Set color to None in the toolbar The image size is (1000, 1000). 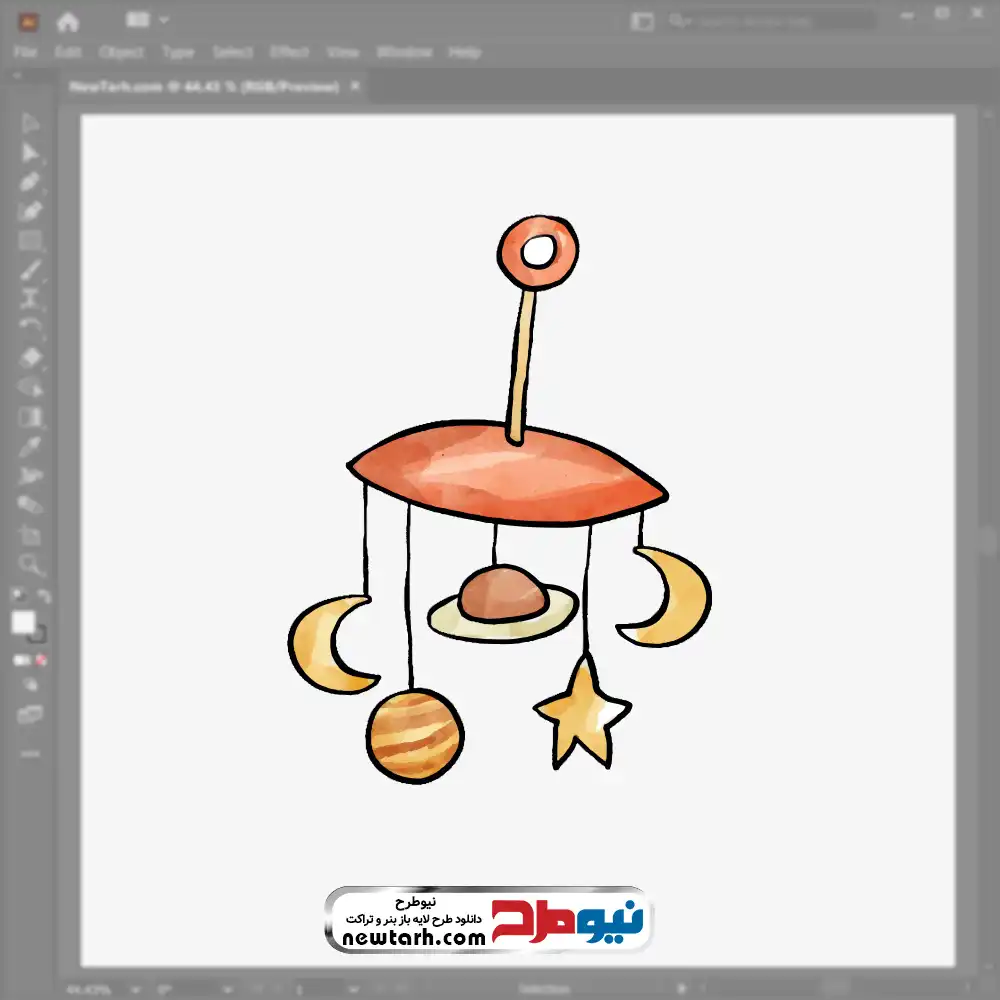point(42,660)
